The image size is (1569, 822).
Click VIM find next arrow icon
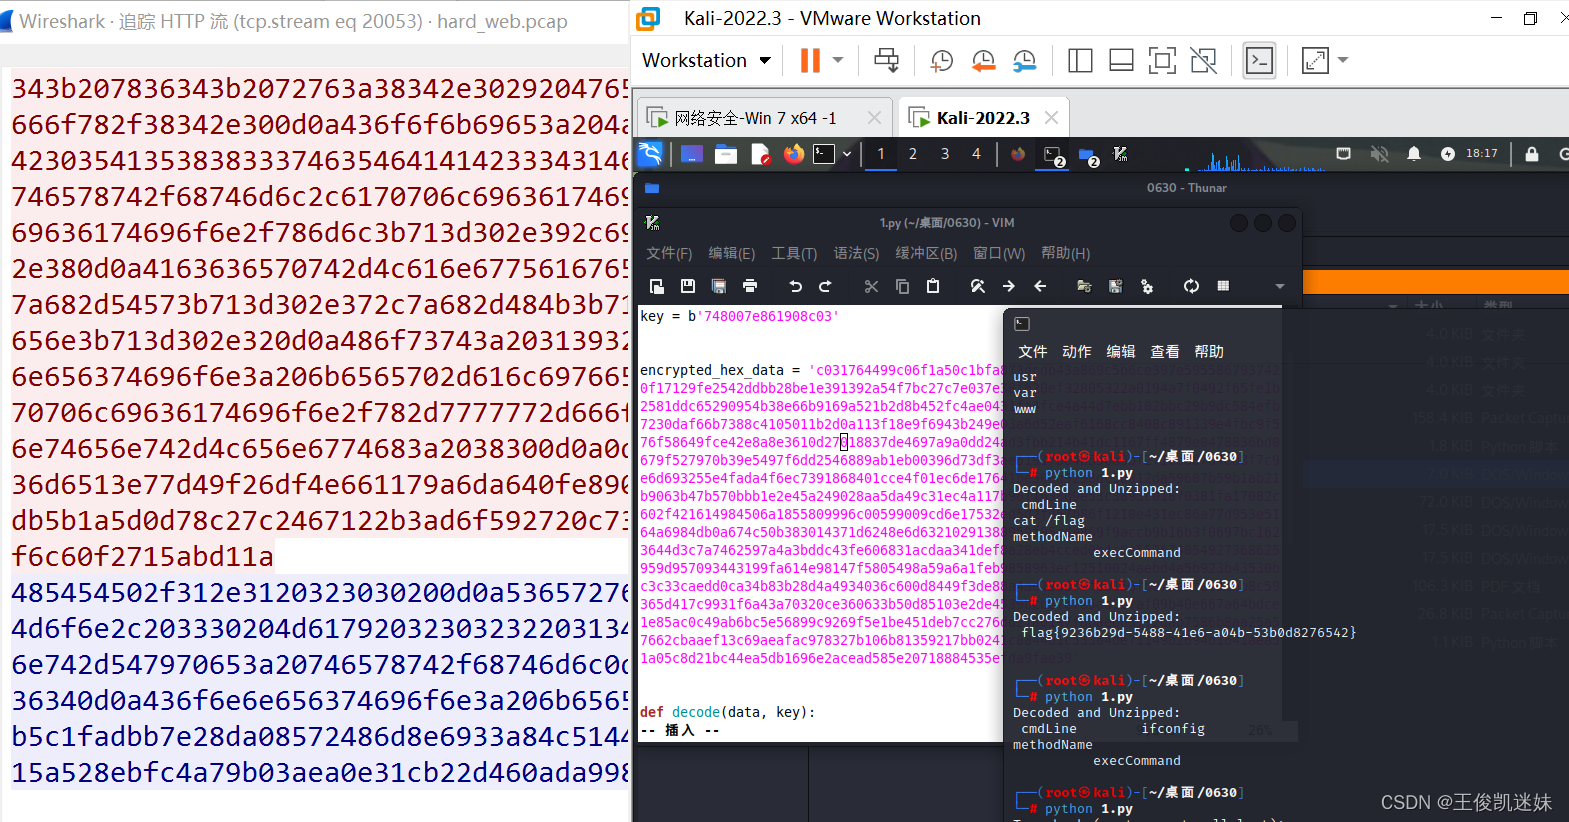[x=1009, y=287]
